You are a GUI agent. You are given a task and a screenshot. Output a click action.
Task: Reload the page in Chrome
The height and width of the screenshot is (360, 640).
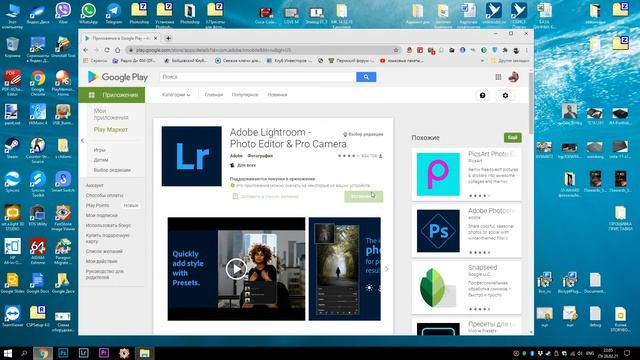tap(107, 50)
